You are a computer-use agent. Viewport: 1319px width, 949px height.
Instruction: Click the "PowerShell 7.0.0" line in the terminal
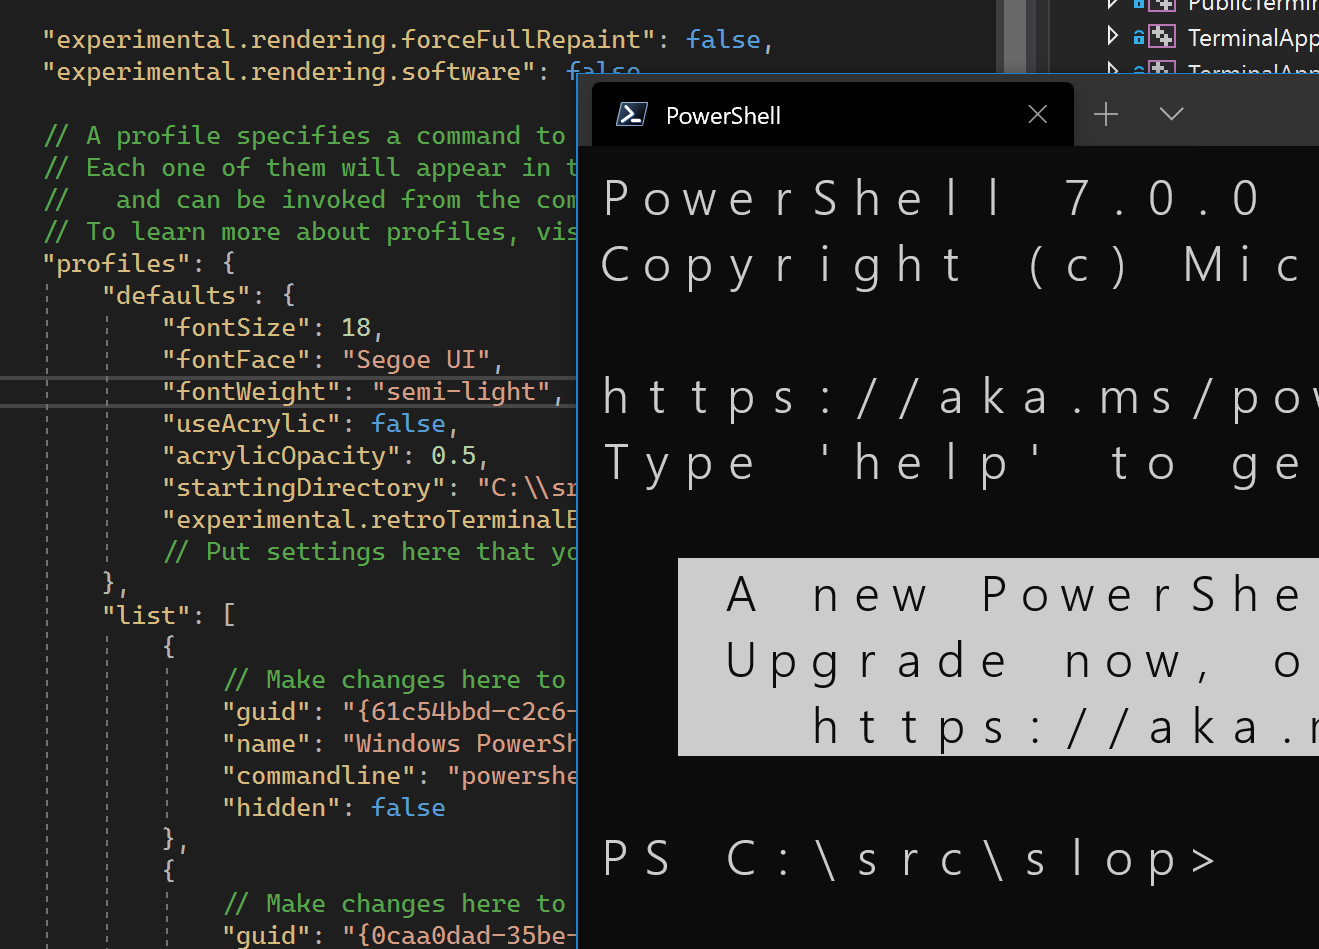click(x=932, y=198)
